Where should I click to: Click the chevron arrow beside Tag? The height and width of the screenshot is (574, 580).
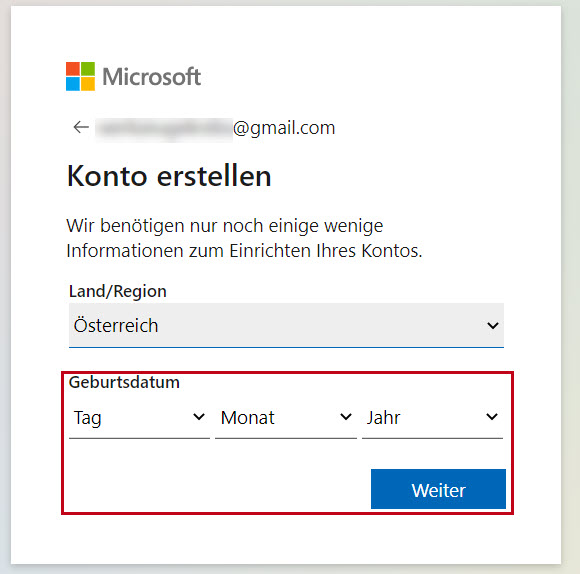click(x=199, y=417)
